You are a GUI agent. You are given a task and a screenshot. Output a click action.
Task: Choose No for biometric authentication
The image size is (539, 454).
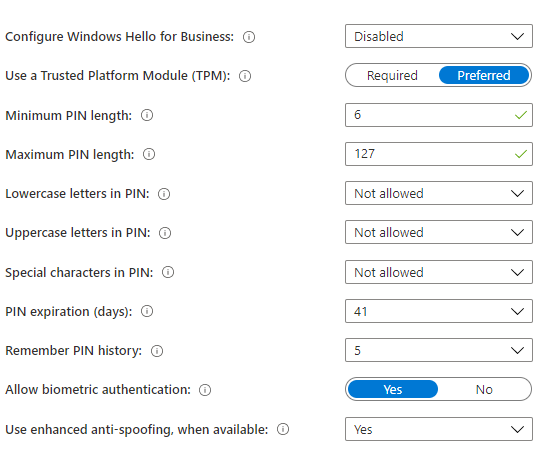[484, 389]
